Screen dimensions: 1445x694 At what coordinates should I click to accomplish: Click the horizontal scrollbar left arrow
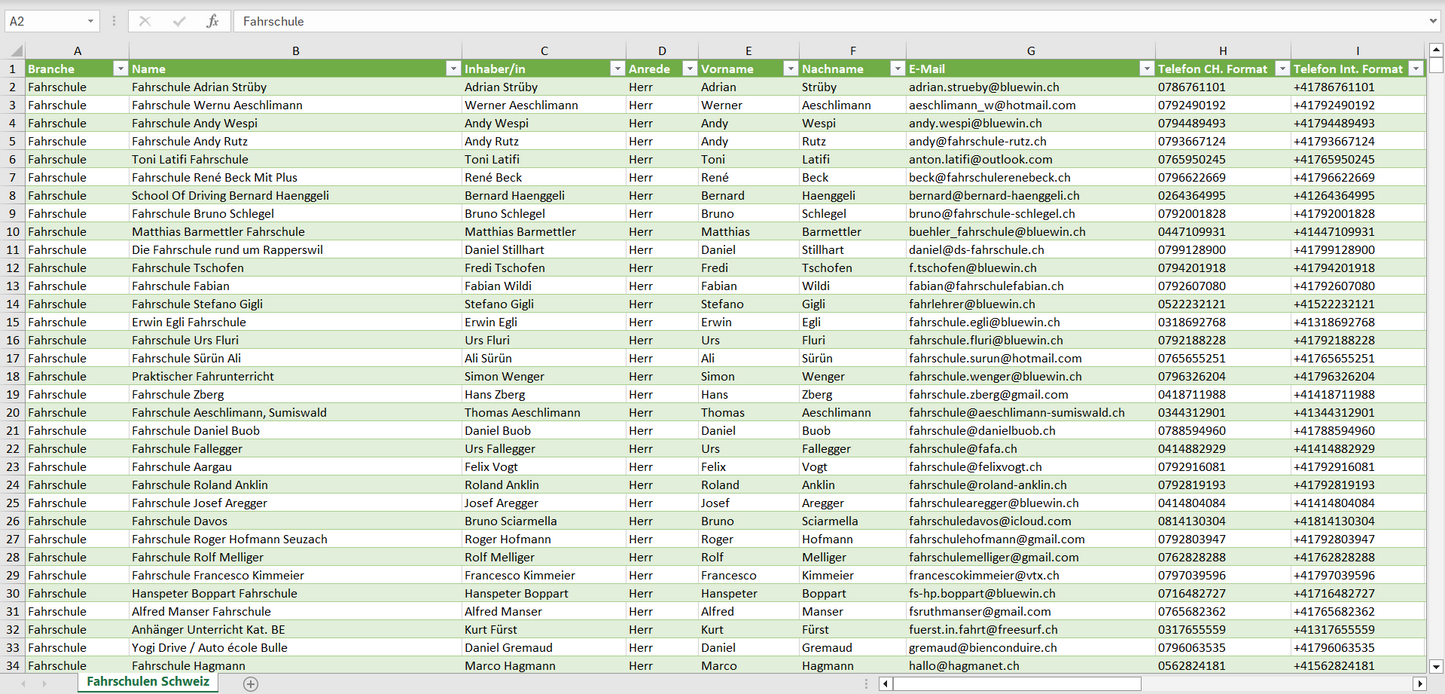pyautogui.click(x=885, y=684)
